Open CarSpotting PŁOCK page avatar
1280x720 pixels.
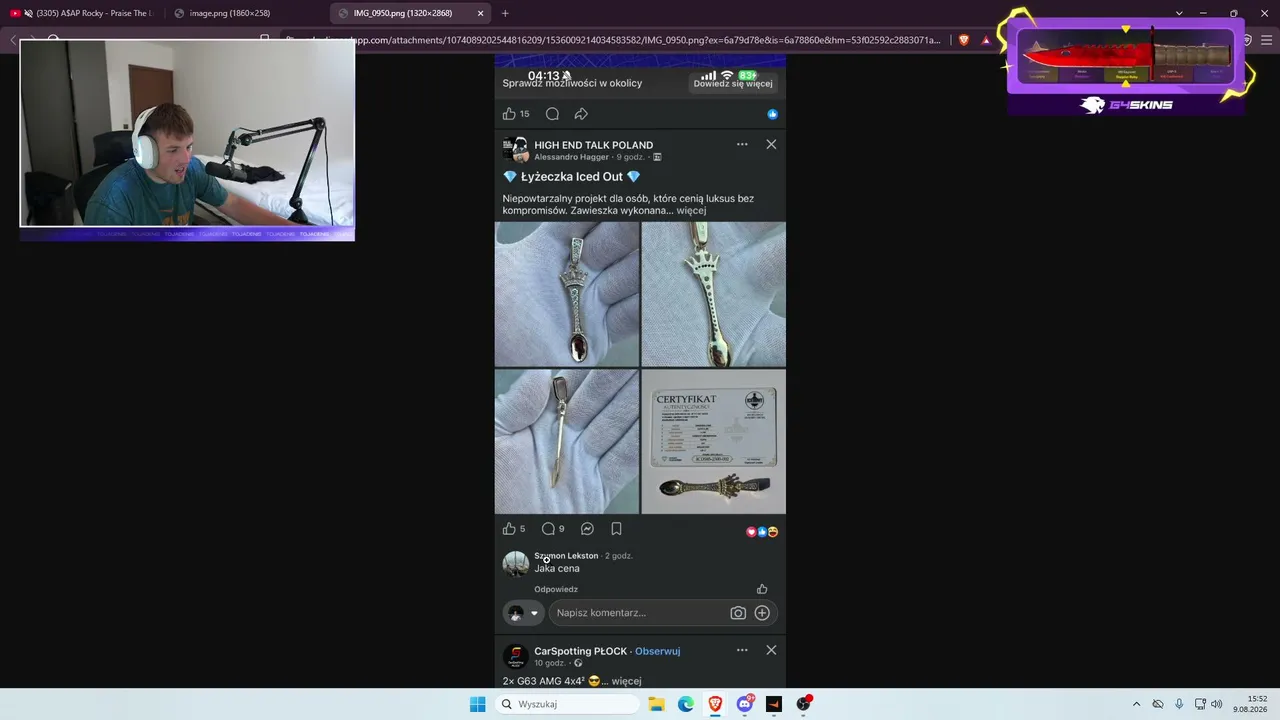tap(515, 657)
